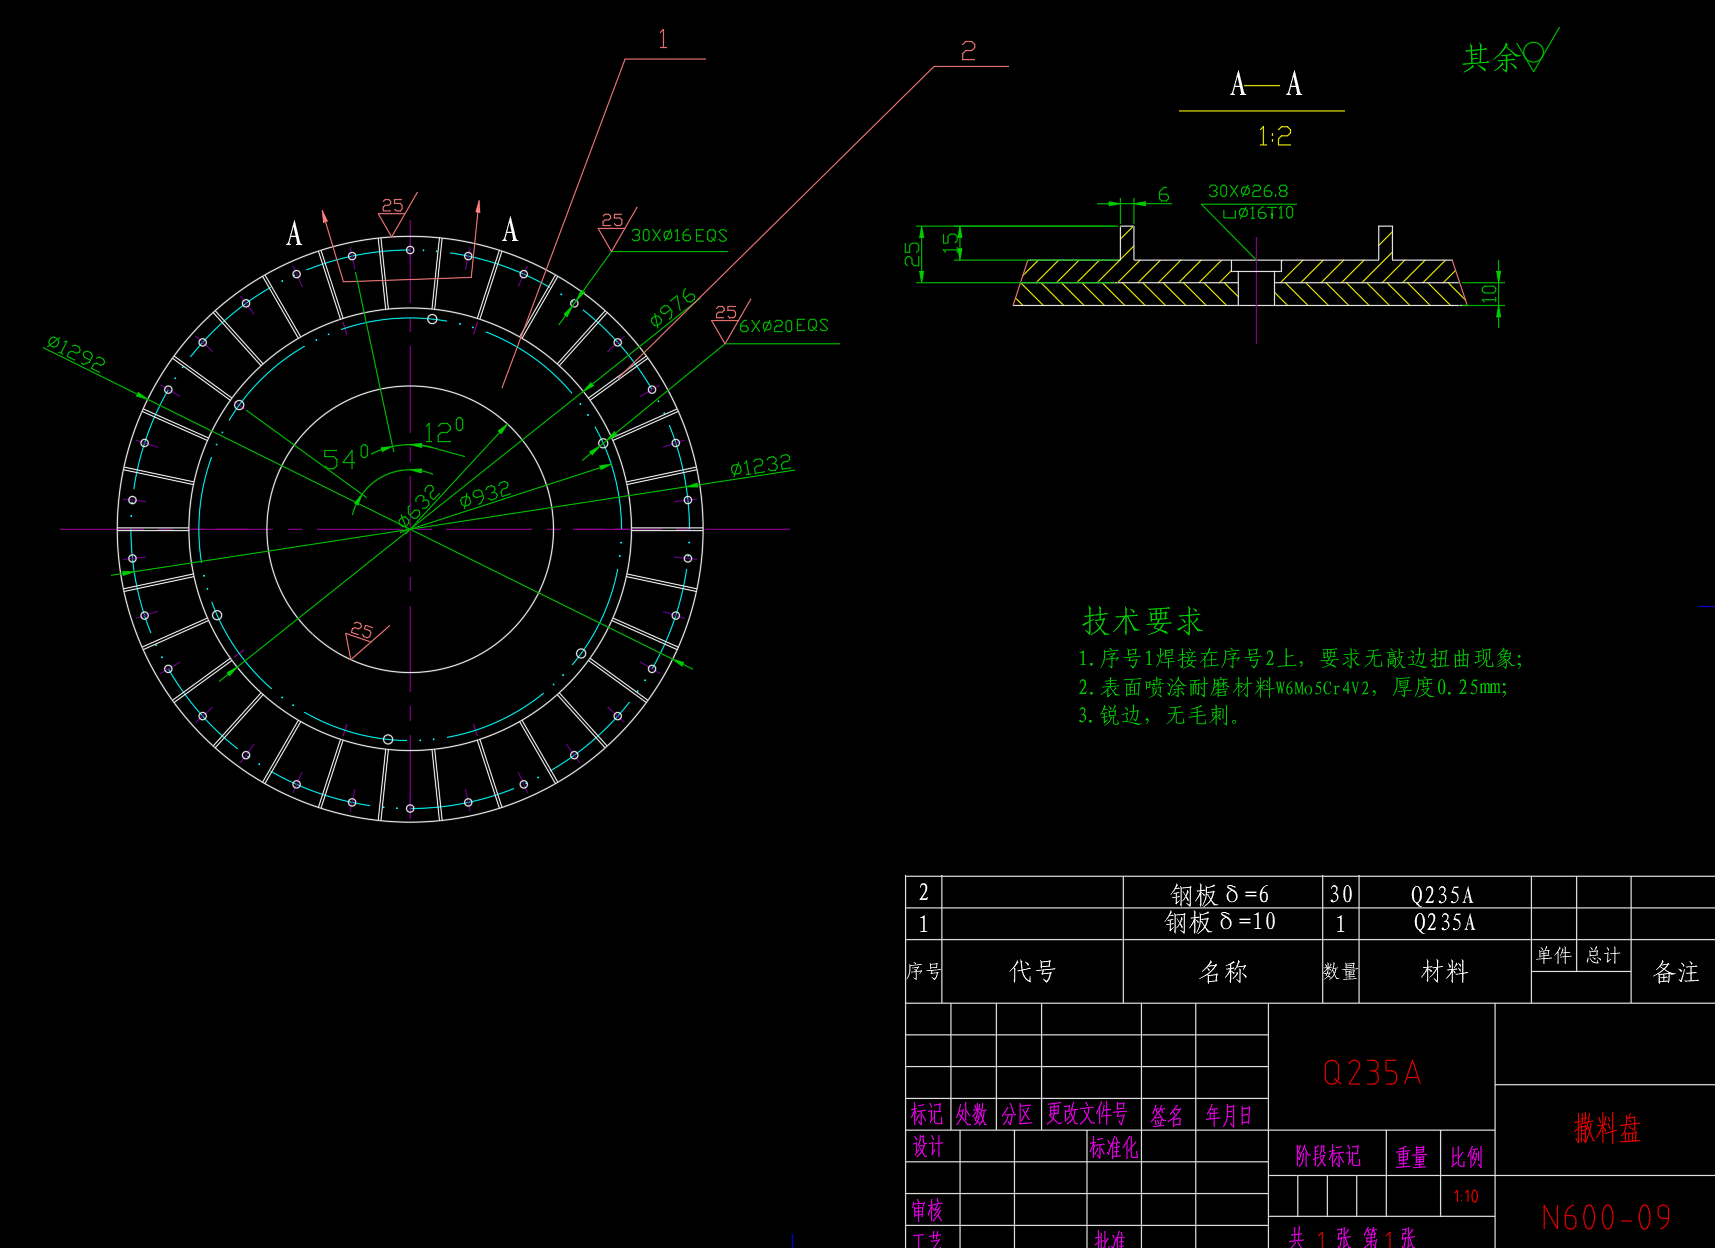The width and height of the screenshot is (1715, 1248).
Task: Select the ø976 diameter dimension
Action: pos(673,308)
